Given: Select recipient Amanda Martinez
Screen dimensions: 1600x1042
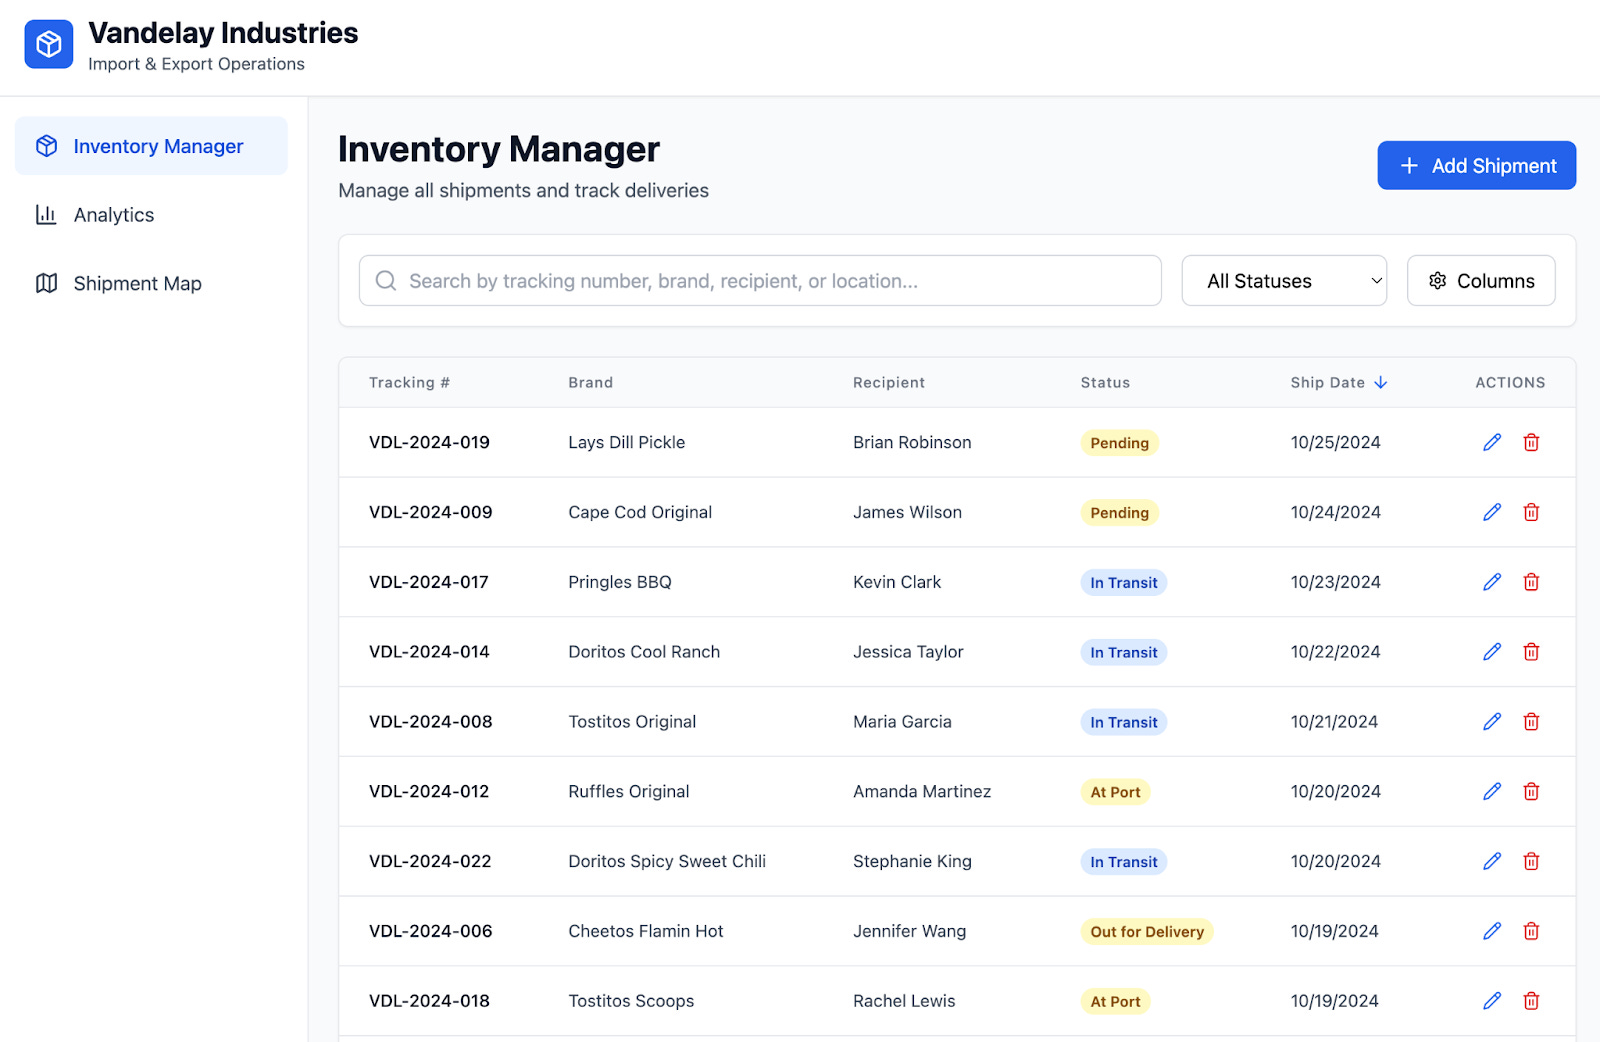Looking at the screenshot, I should click(x=922, y=791).
